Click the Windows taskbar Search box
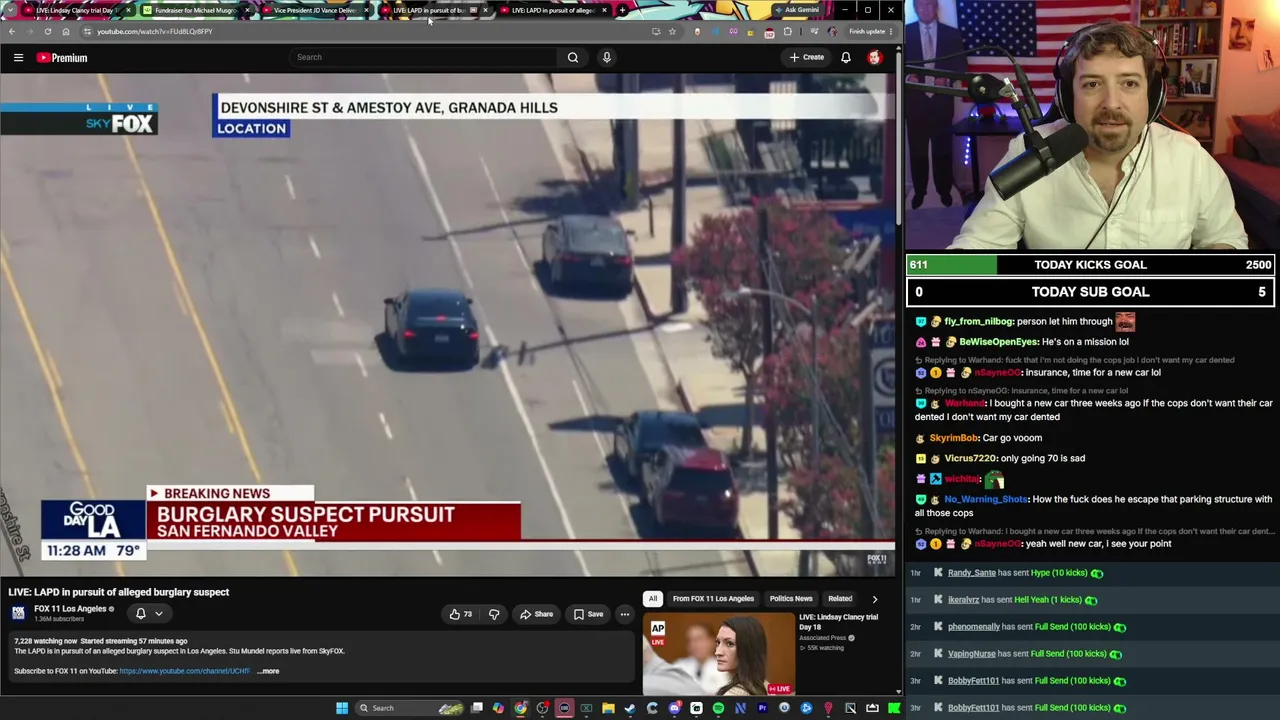1280x720 pixels. 410,708
